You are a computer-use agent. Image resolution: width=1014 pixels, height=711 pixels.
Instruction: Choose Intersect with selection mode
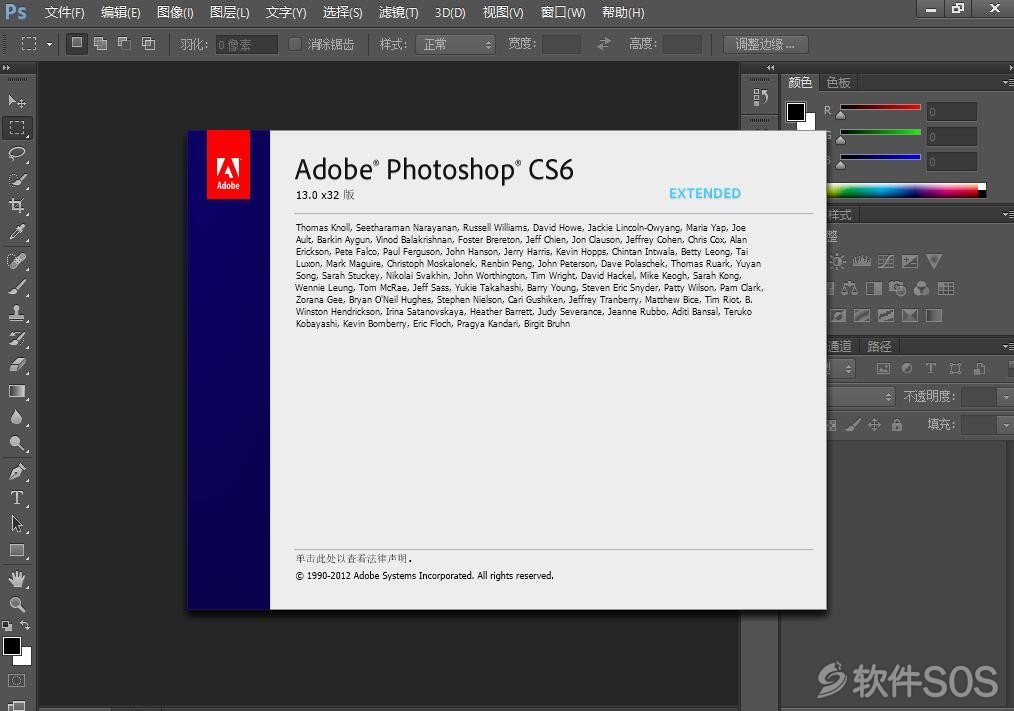149,43
